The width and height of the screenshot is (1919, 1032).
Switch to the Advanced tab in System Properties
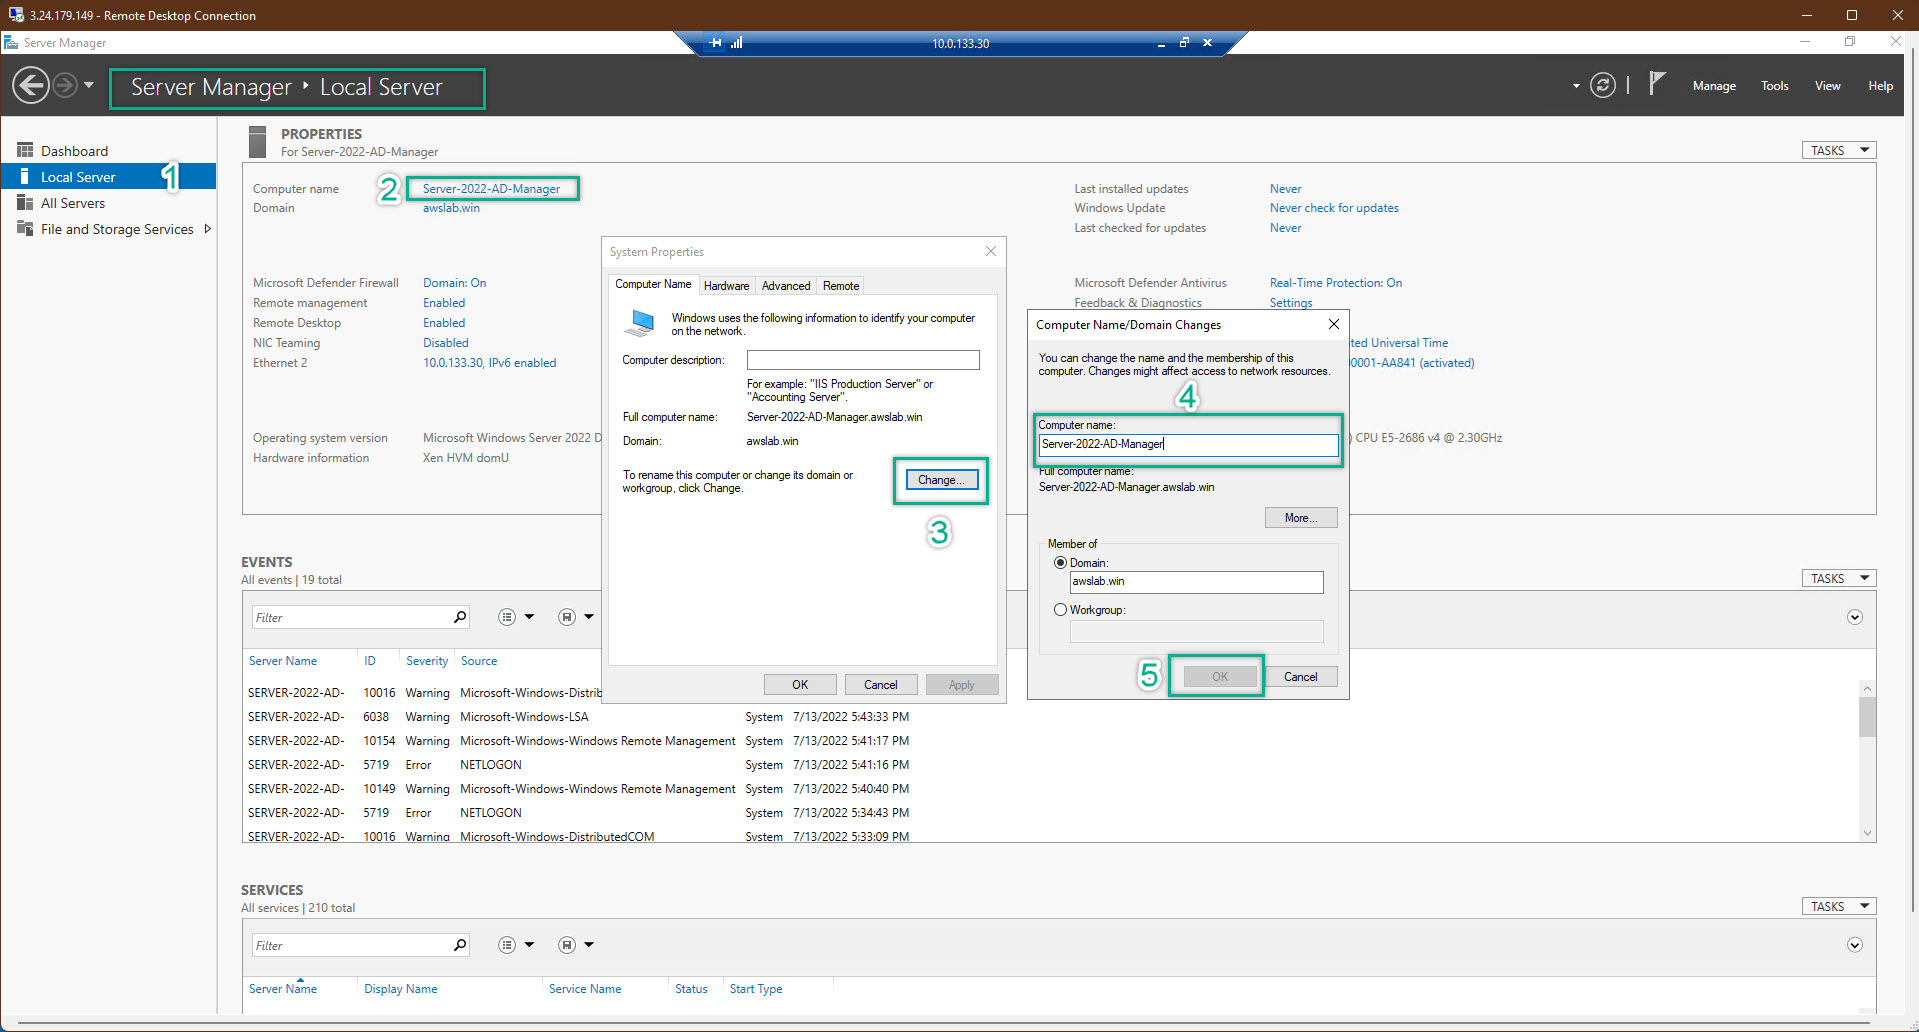pyautogui.click(x=786, y=286)
